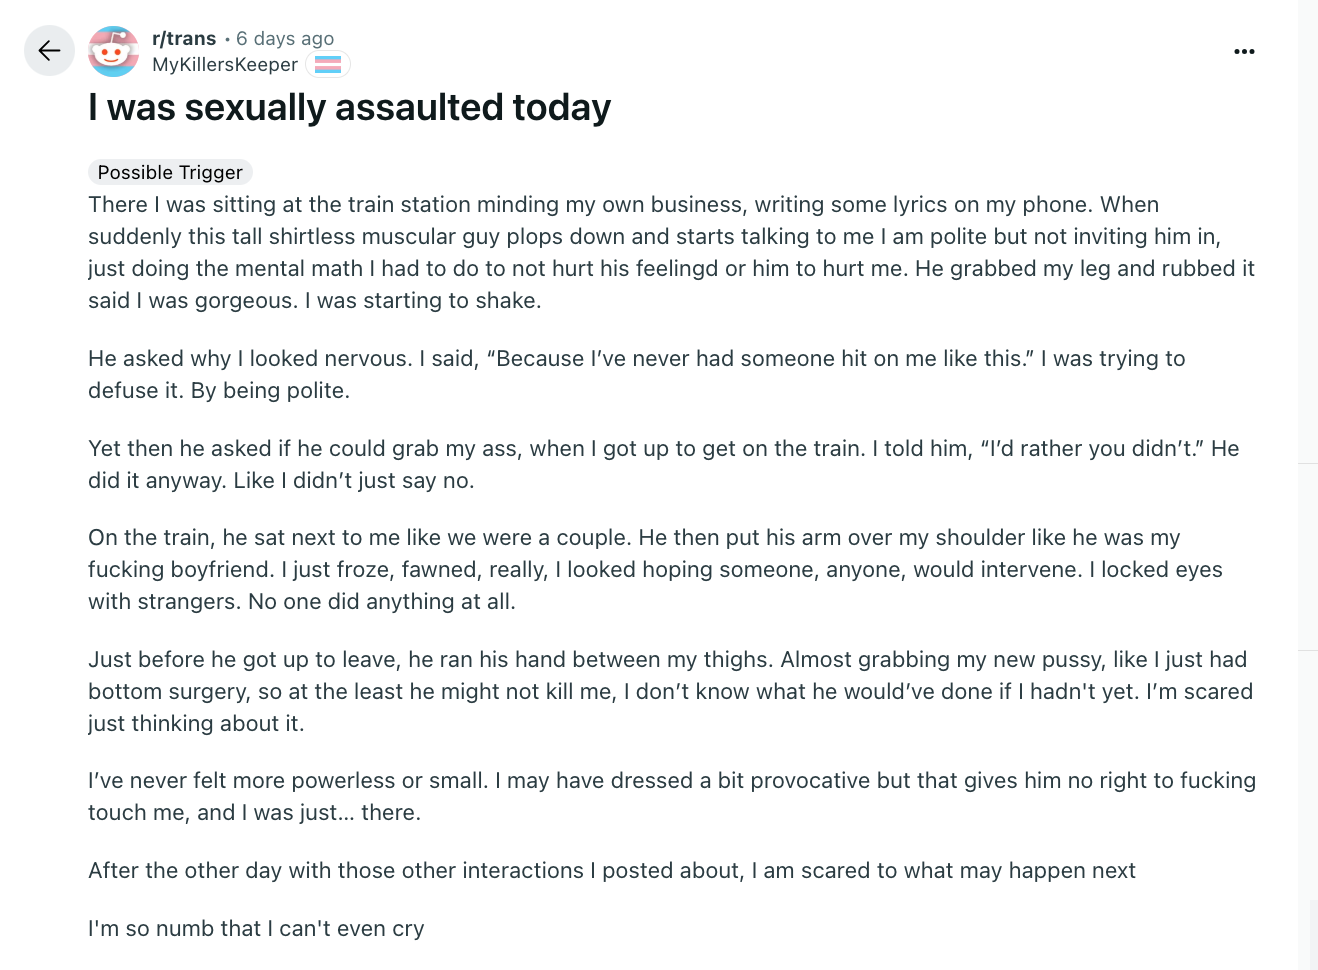Image resolution: width=1318 pixels, height=970 pixels.
Task: Click the final line "I'm so numb"
Action: [x=256, y=928]
